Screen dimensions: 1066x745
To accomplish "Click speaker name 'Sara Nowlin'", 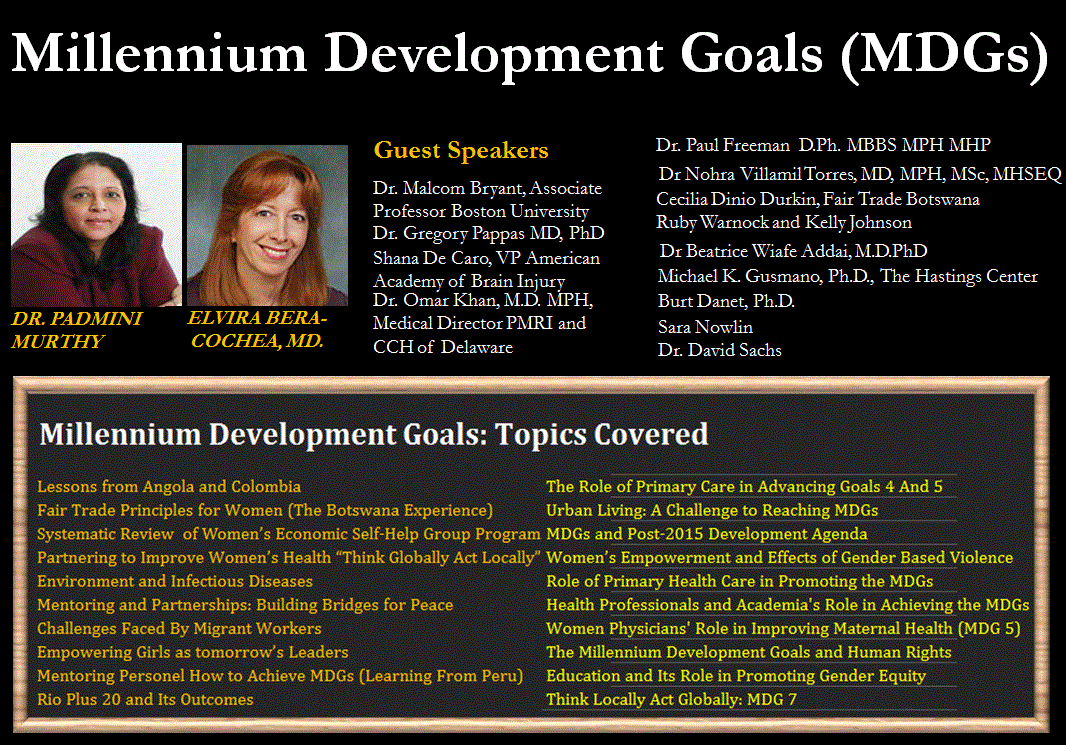I will [705, 327].
